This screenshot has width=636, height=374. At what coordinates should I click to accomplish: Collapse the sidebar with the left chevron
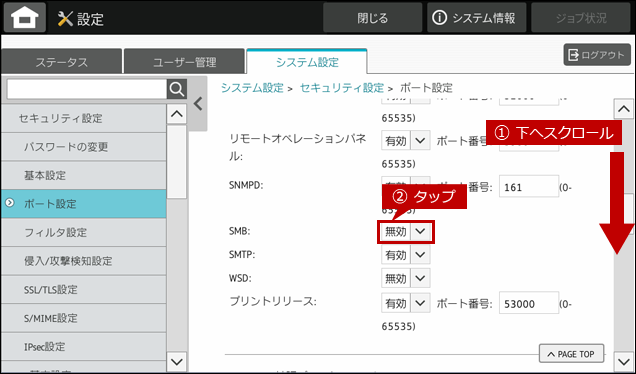(x=198, y=104)
